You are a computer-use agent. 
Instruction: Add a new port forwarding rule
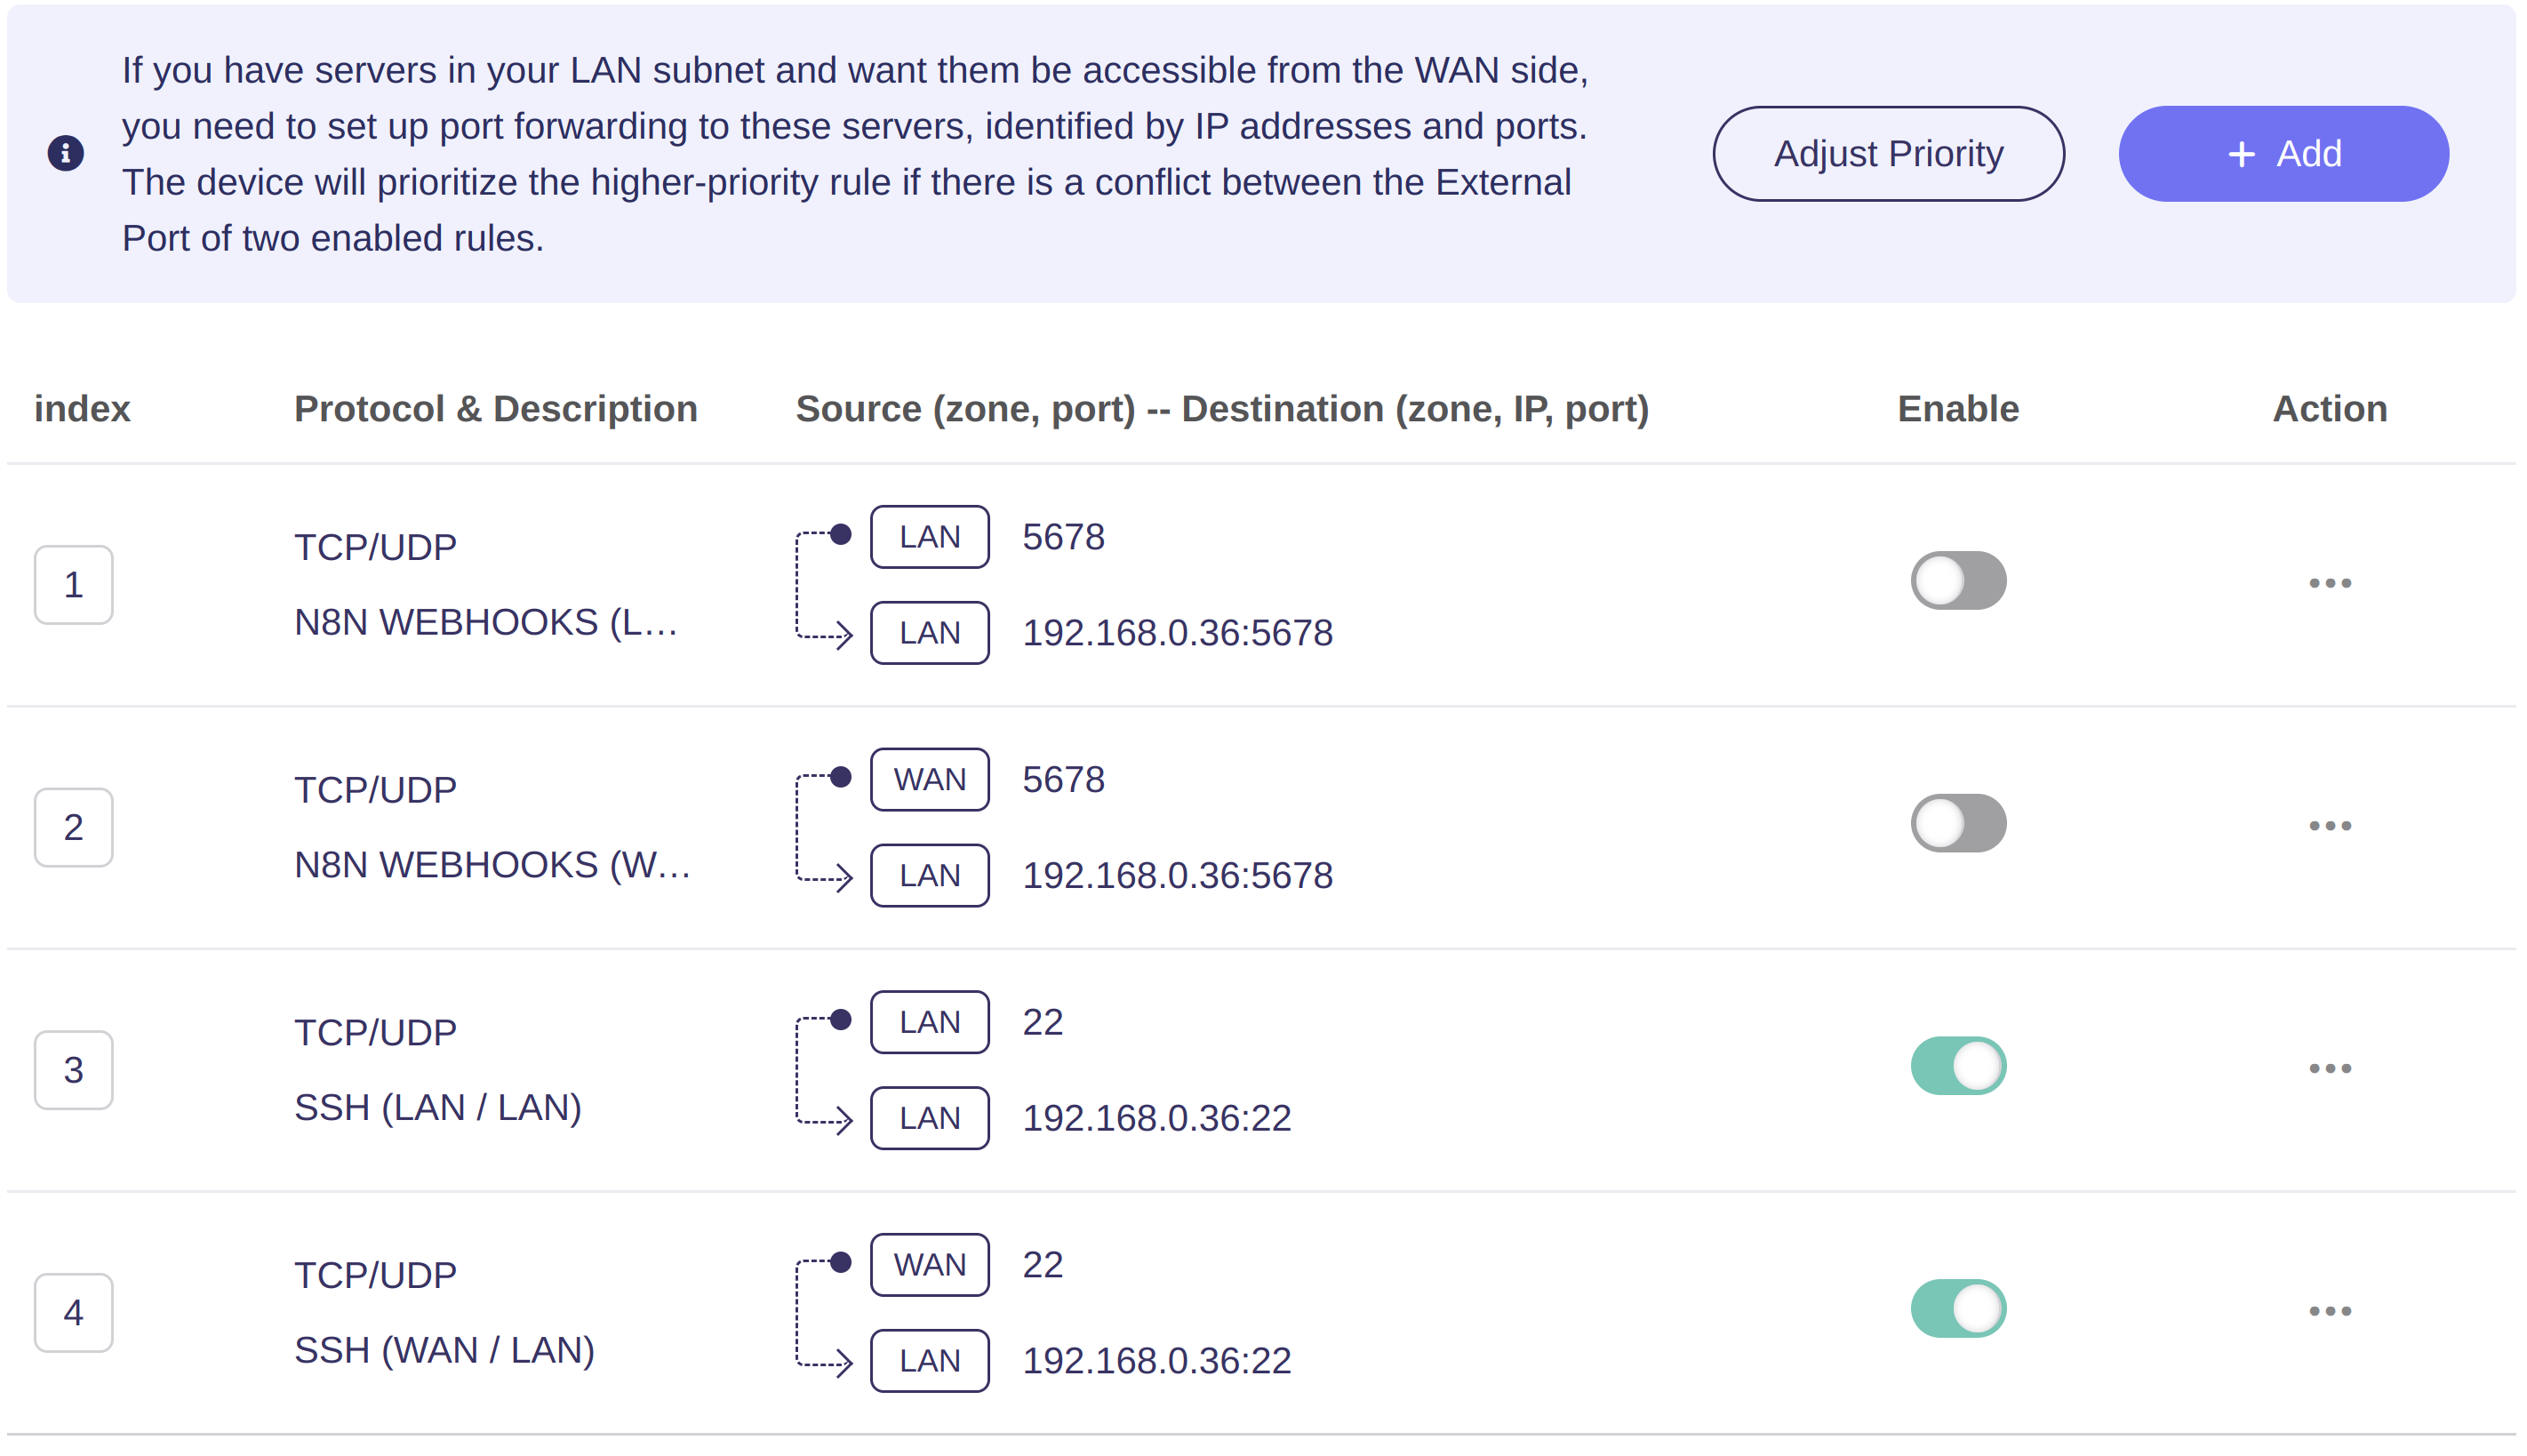(2283, 154)
